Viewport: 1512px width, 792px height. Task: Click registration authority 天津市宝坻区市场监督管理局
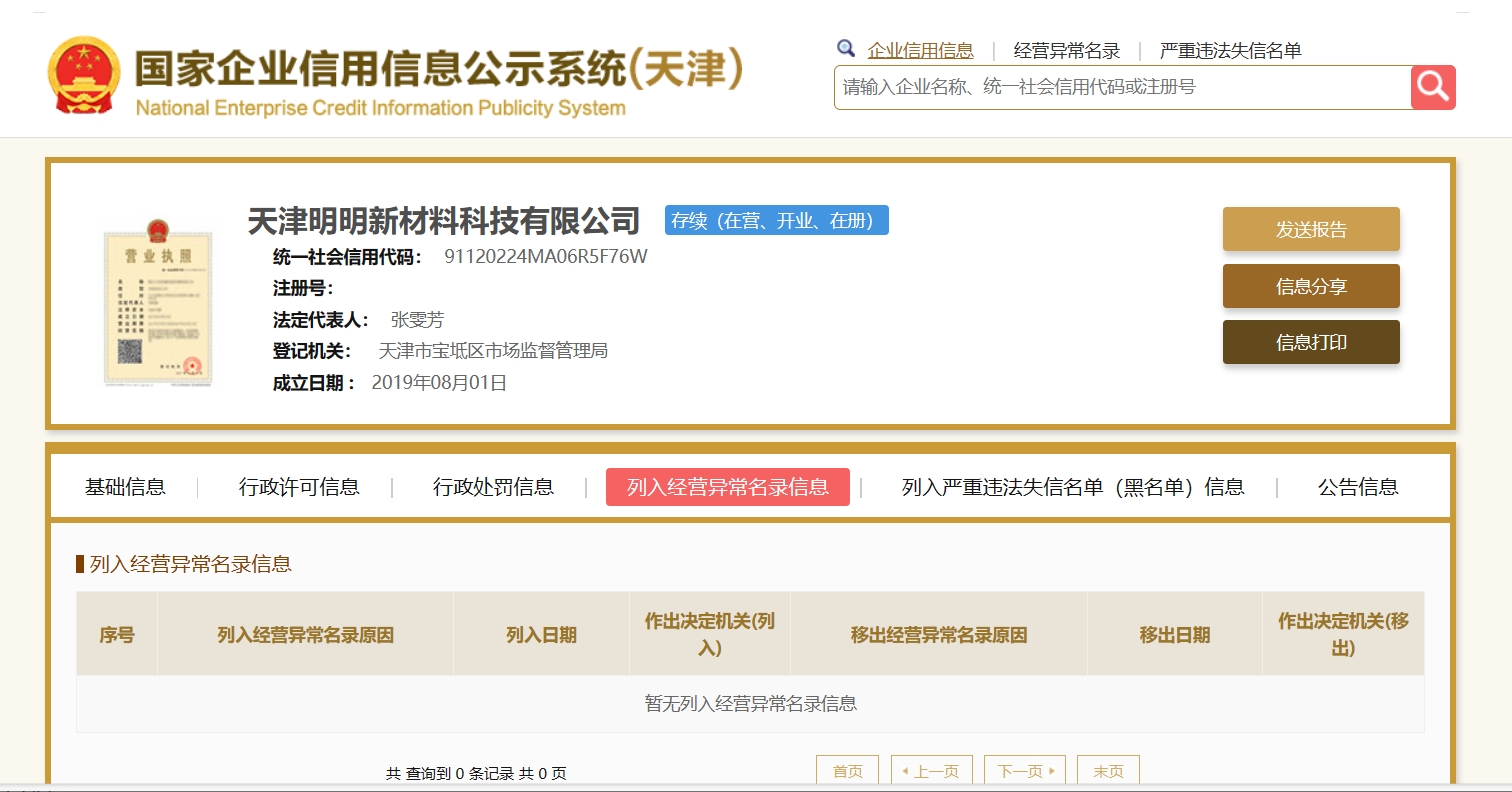493,351
